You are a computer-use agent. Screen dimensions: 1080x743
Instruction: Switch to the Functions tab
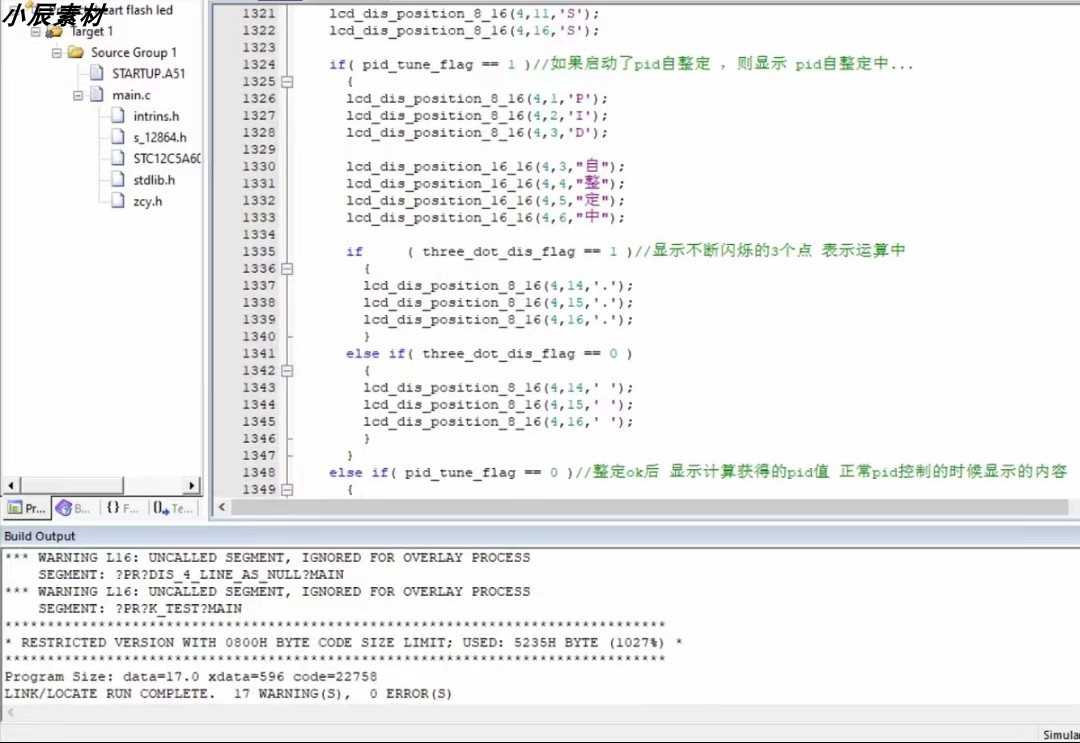click(122, 508)
